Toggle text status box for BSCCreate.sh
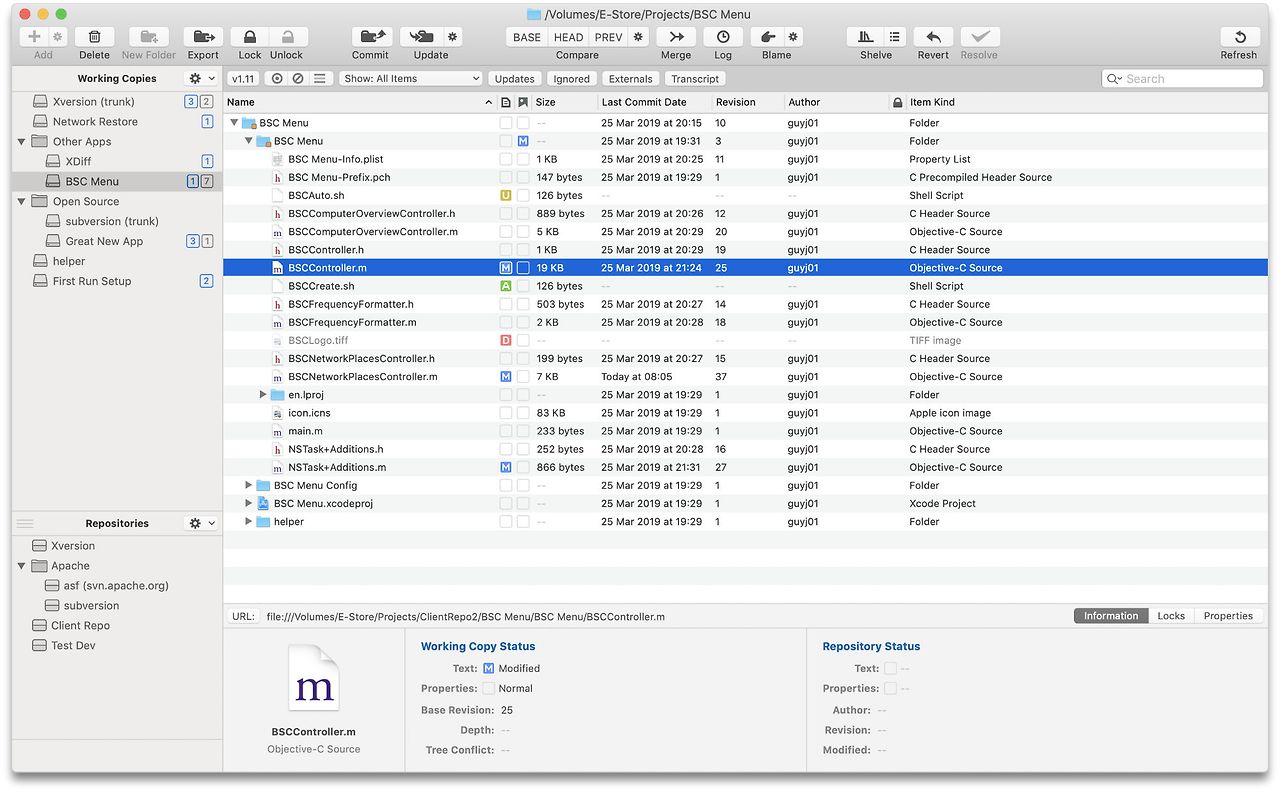Screen dimensions: 1280x792 (506, 286)
